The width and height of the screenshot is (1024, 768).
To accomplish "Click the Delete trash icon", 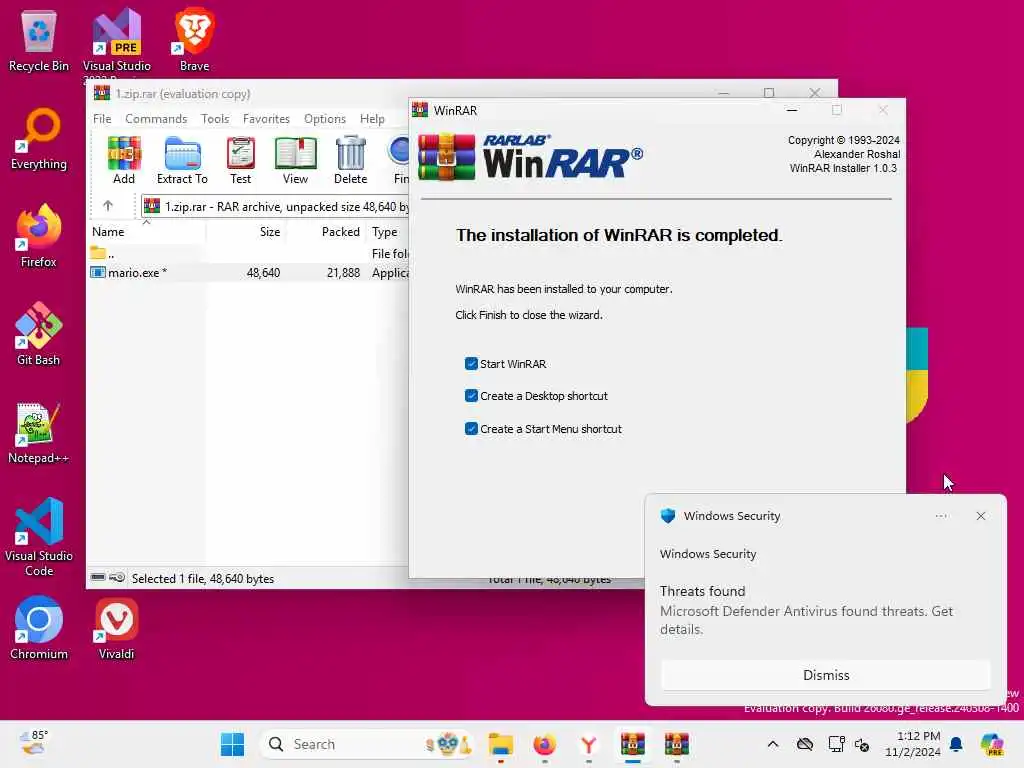I will tap(351, 161).
